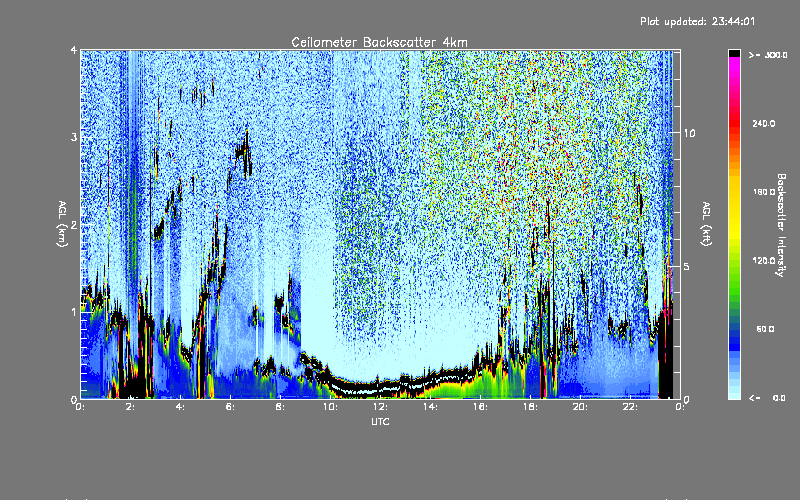Image resolution: width=800 pixels, height=500 pixels.
Task: Select the "4:" UTC hour tick
Action: pos(180,407)
